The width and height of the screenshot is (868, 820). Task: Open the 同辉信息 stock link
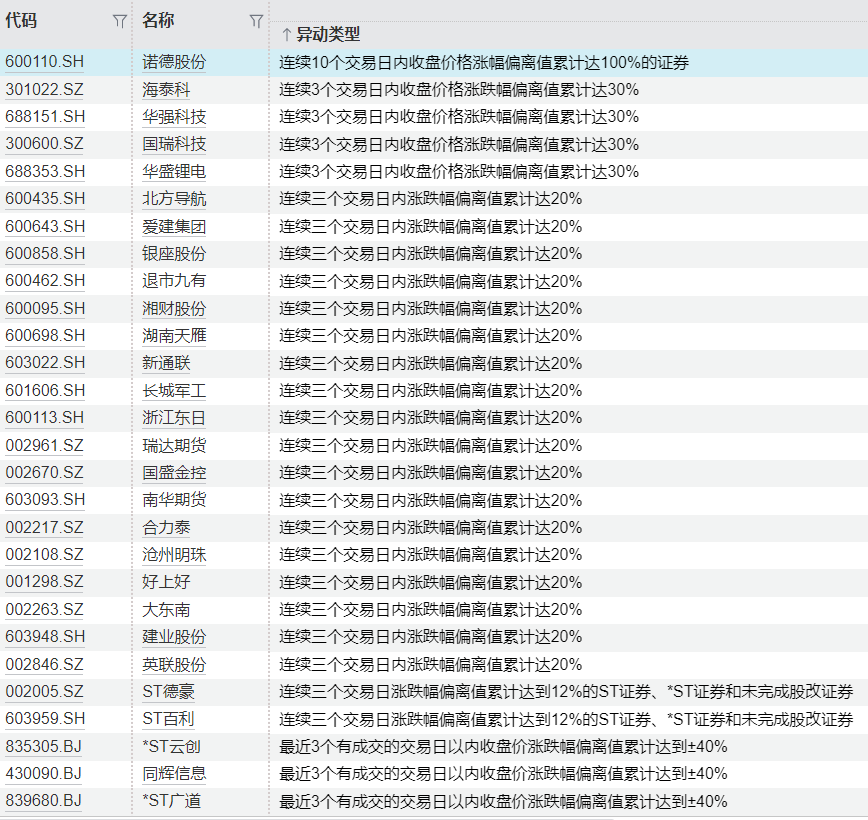(x=174, y=773)
